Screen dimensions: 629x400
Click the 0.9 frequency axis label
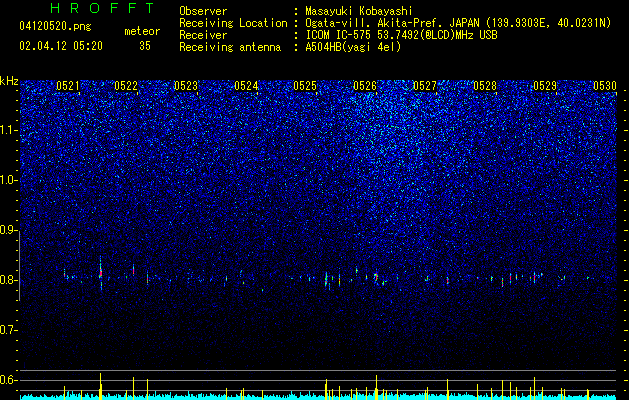point(9,230)
